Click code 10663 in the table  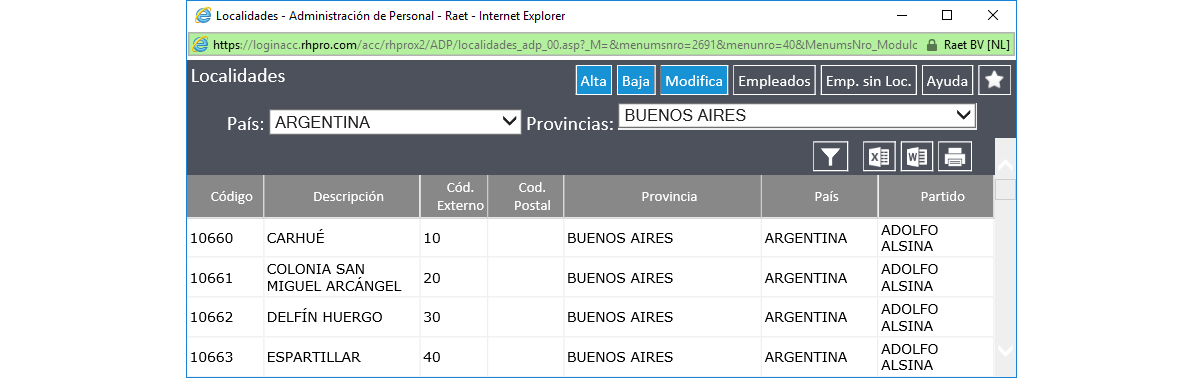tap(211, 357)
